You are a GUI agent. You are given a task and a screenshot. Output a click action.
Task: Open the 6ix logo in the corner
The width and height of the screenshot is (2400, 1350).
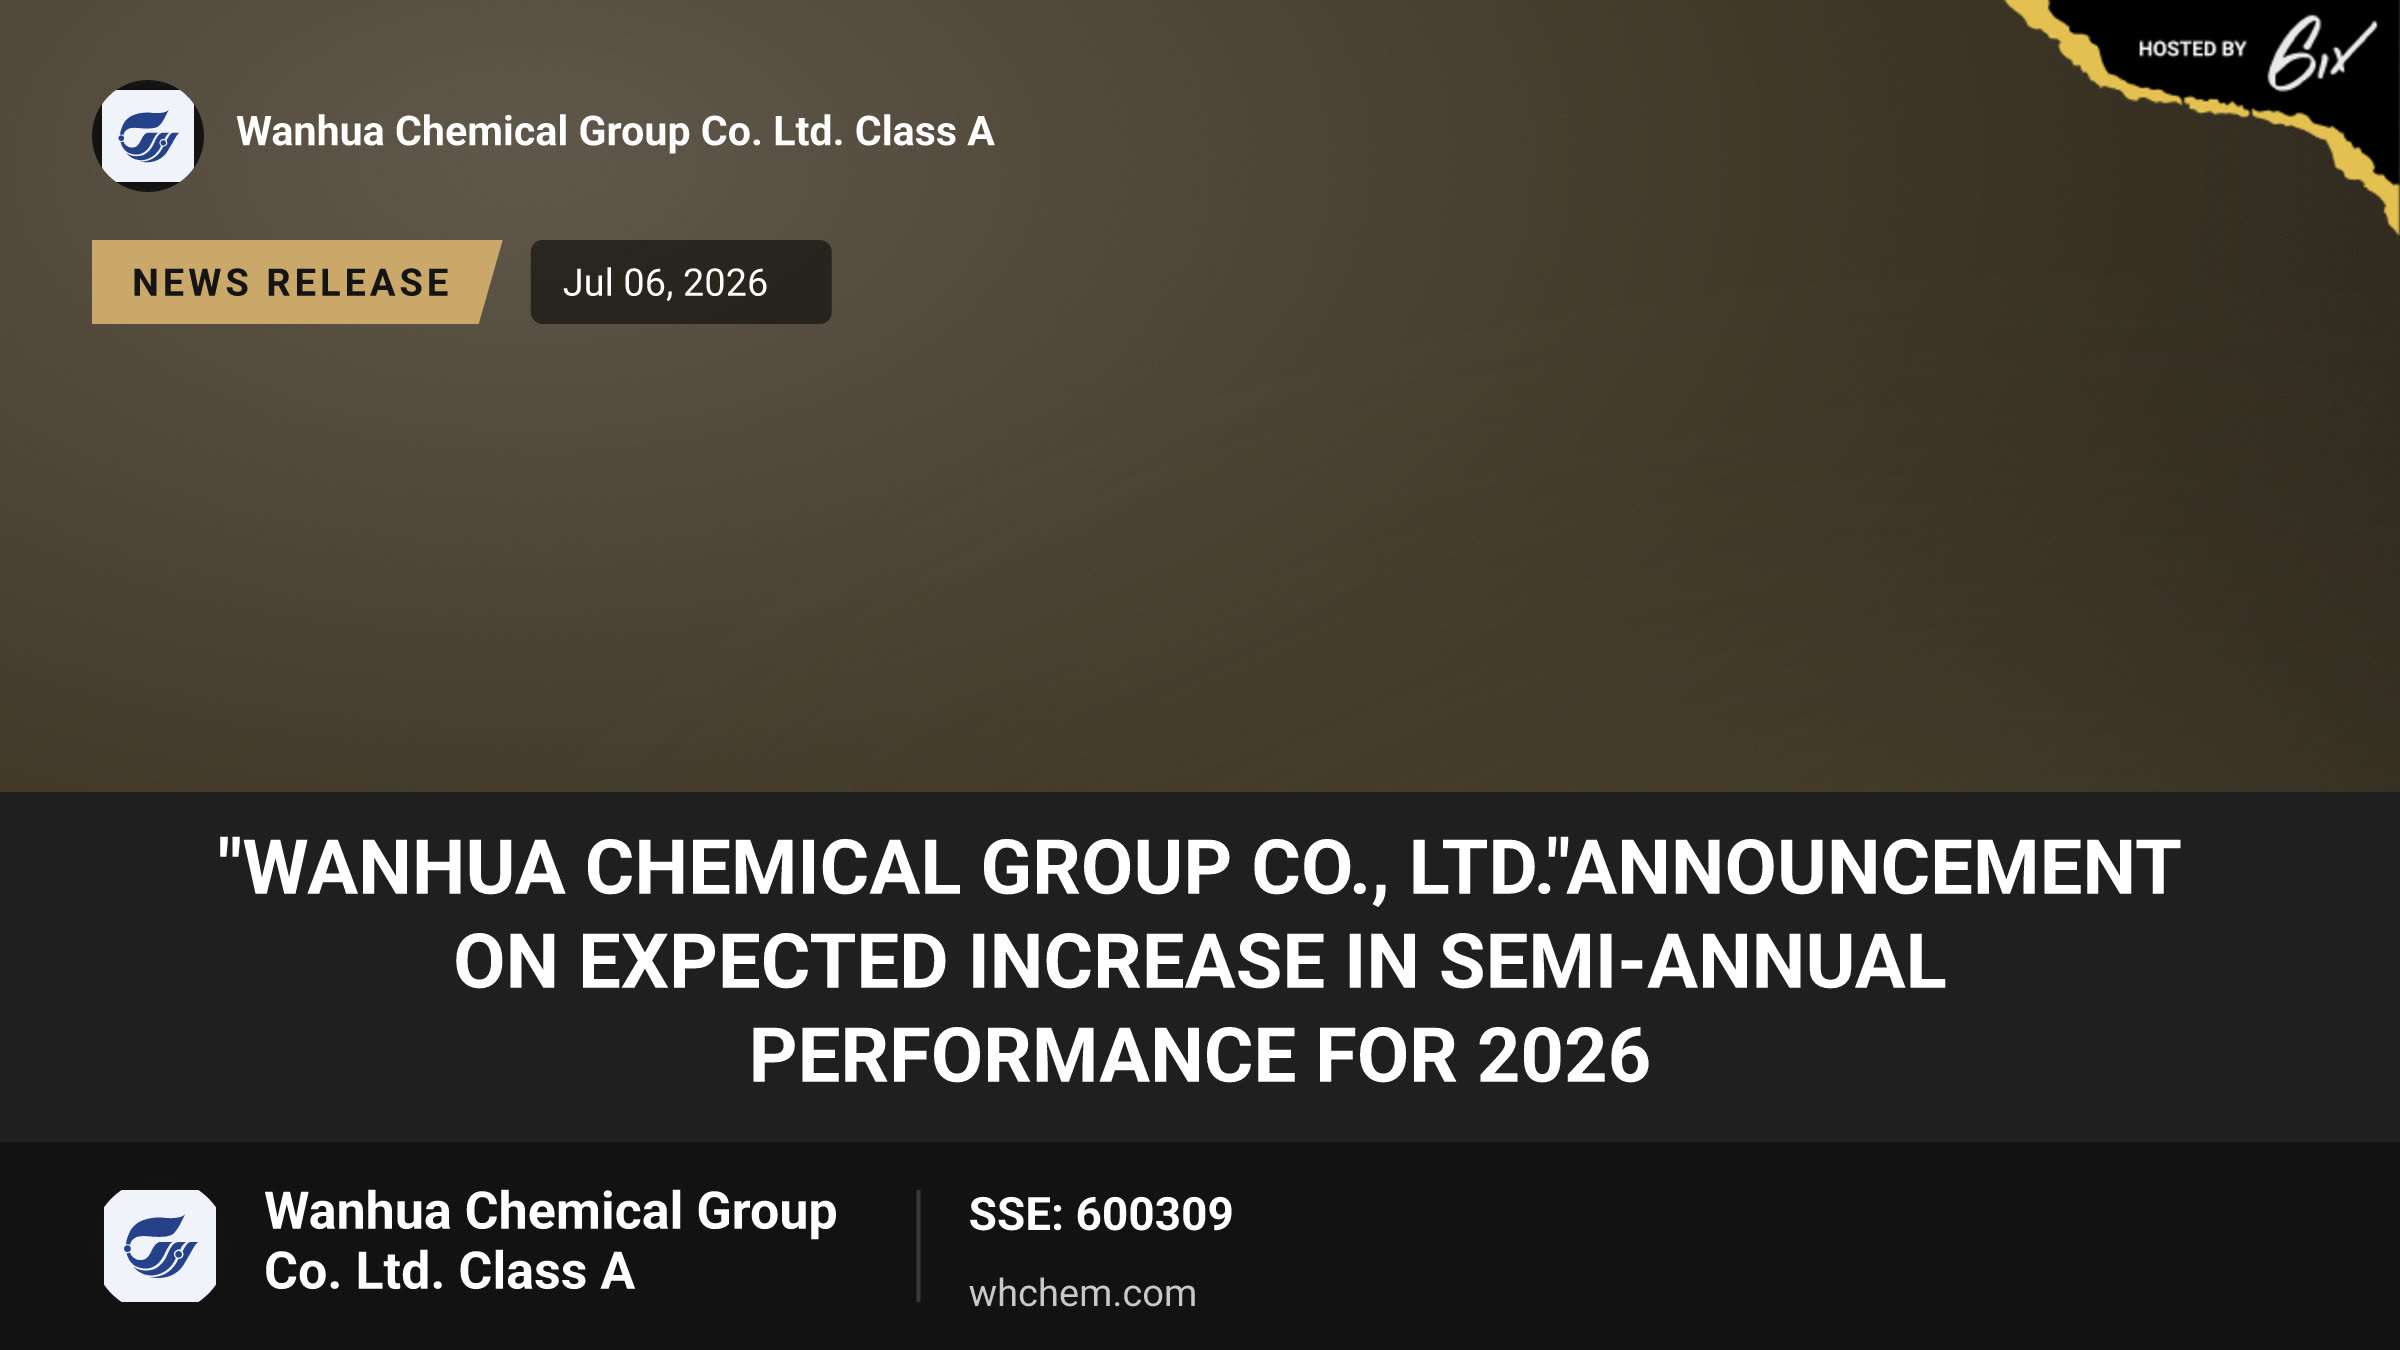click(2320, 52)
